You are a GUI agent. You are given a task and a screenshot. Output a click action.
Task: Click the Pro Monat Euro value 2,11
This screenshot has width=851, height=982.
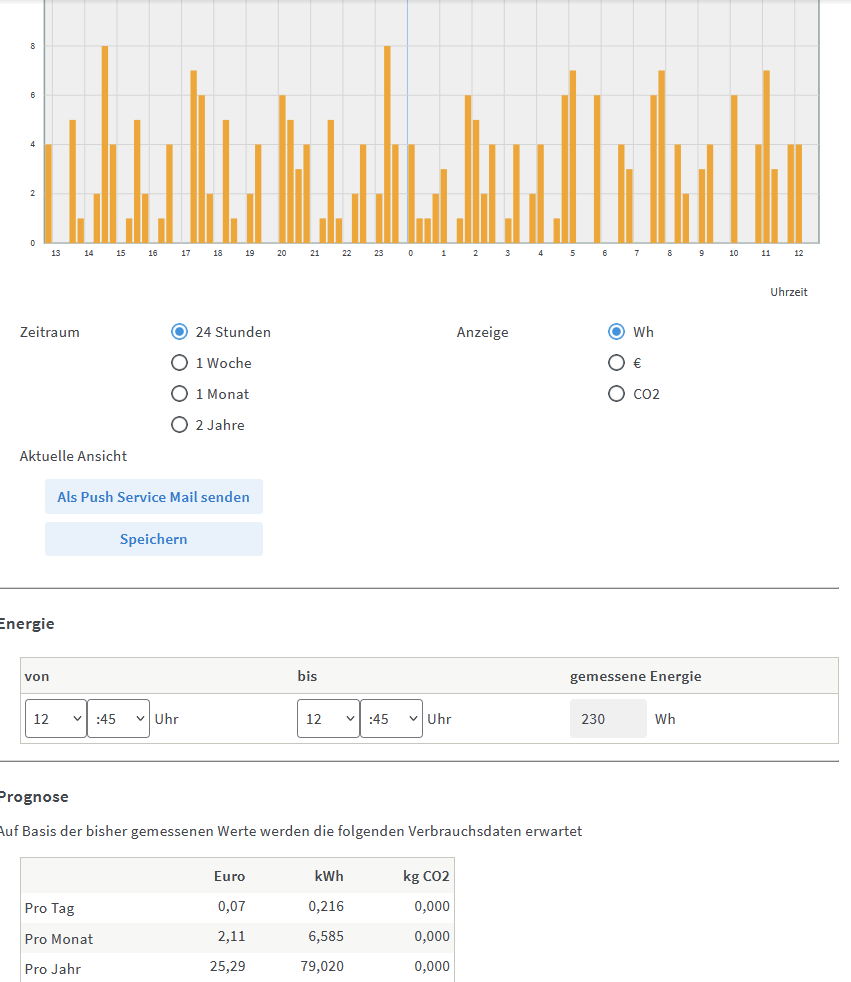[231, 936]
